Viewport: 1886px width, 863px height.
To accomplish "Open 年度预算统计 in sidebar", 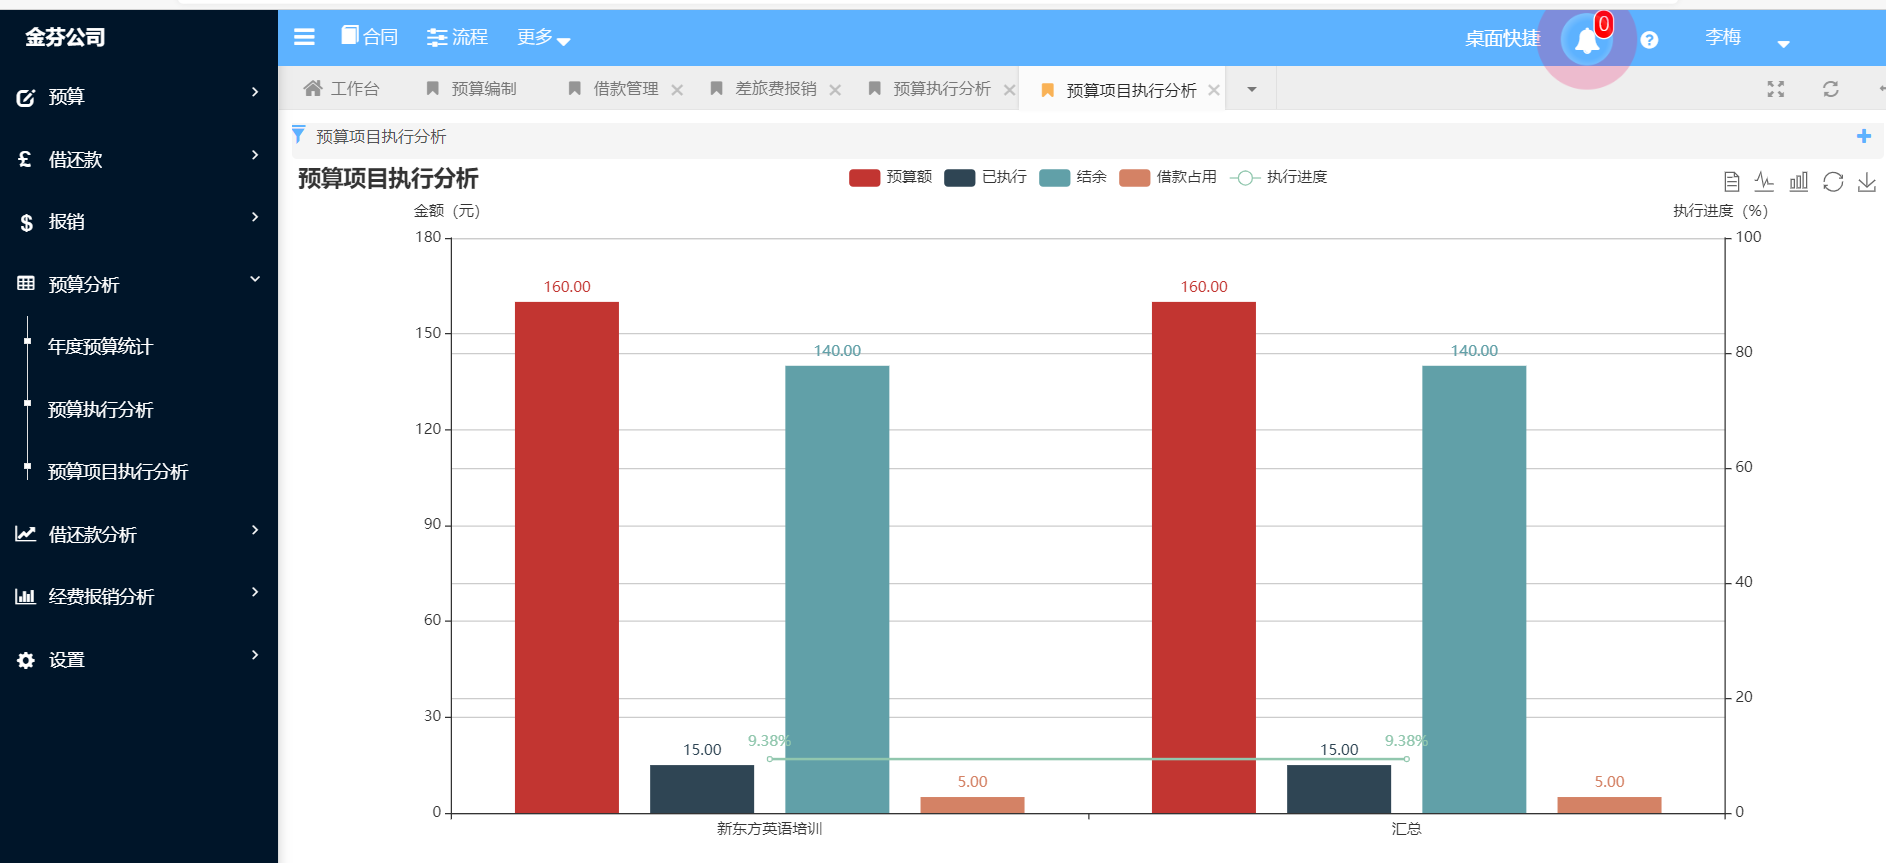I will (x=100, y=346).
